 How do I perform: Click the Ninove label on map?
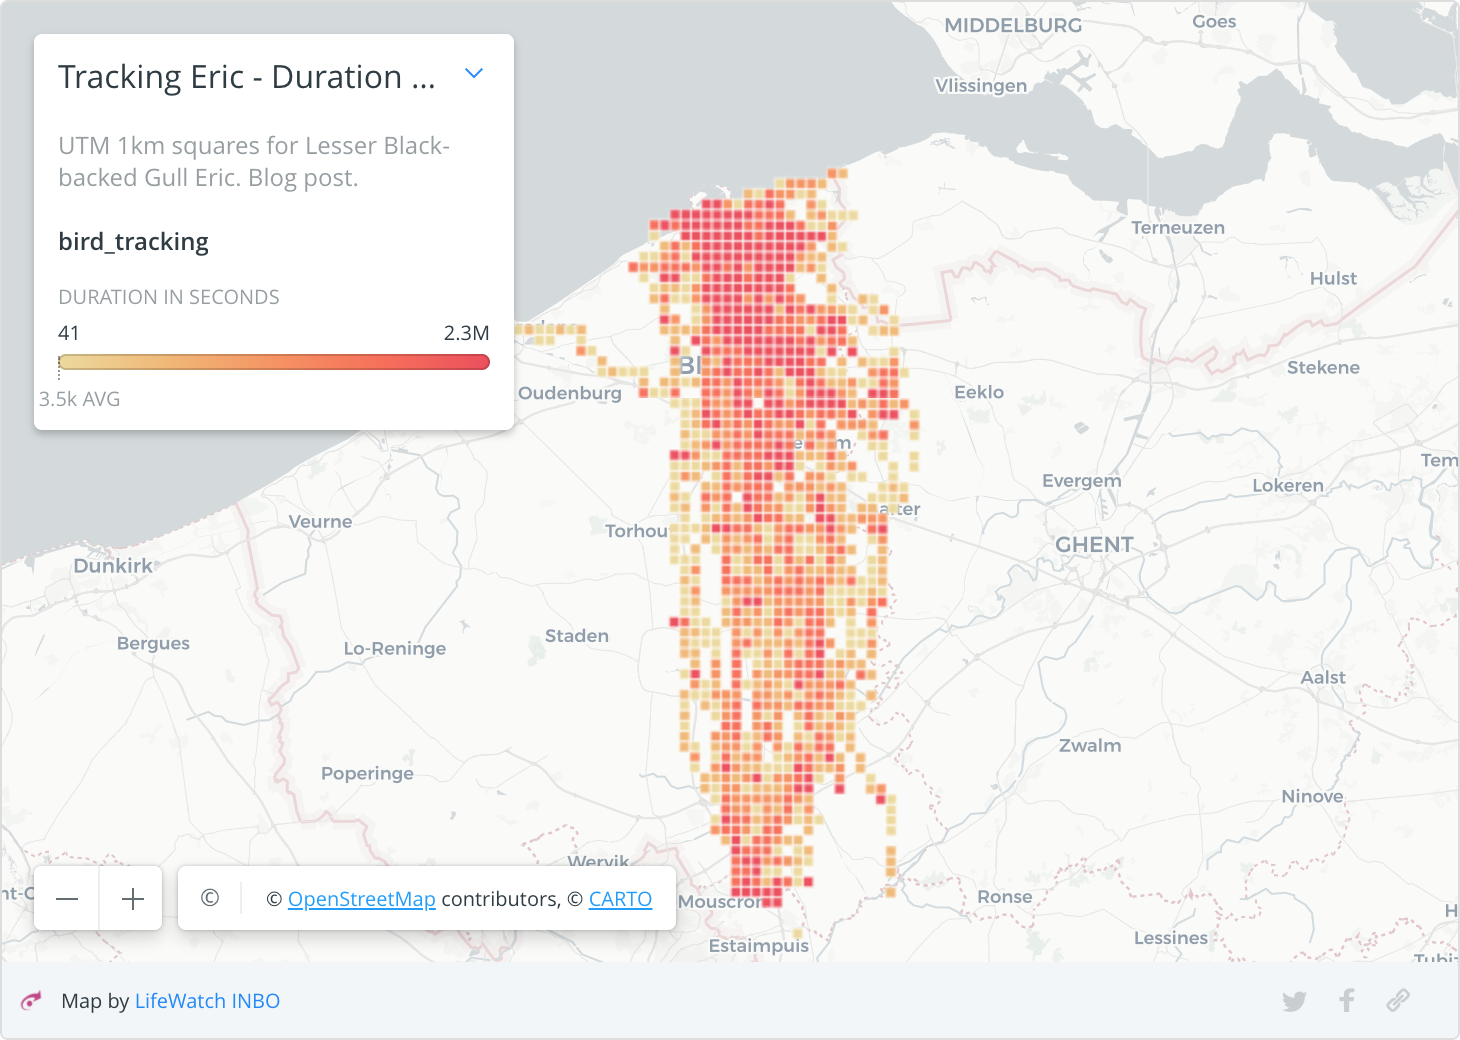pos(1313,796)
